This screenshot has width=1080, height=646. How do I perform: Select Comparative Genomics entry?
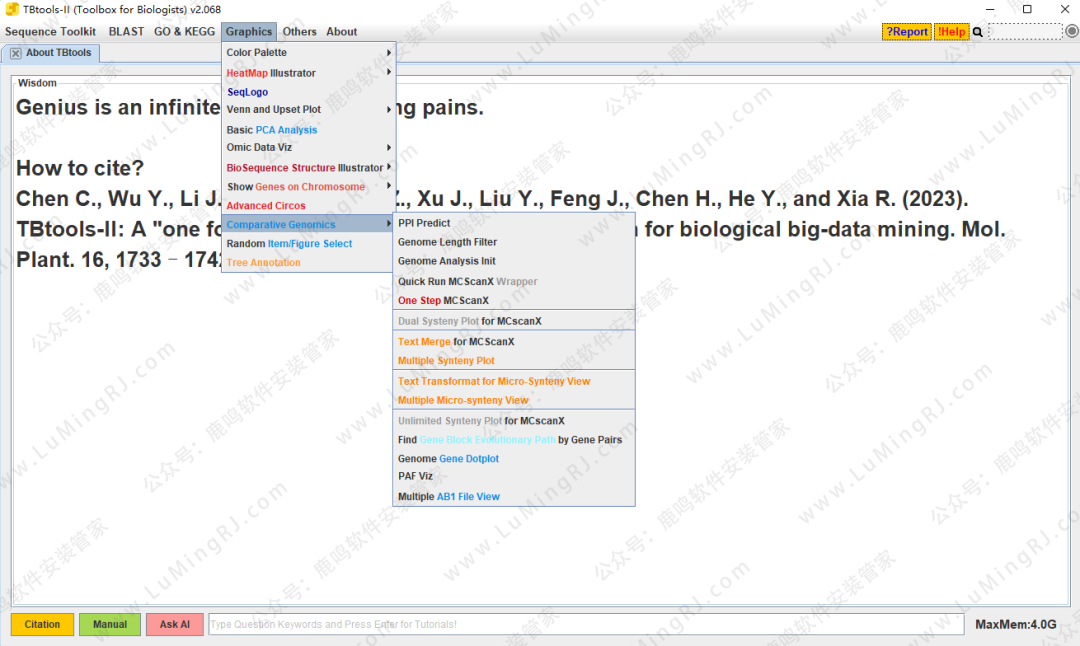coord(308,225)
